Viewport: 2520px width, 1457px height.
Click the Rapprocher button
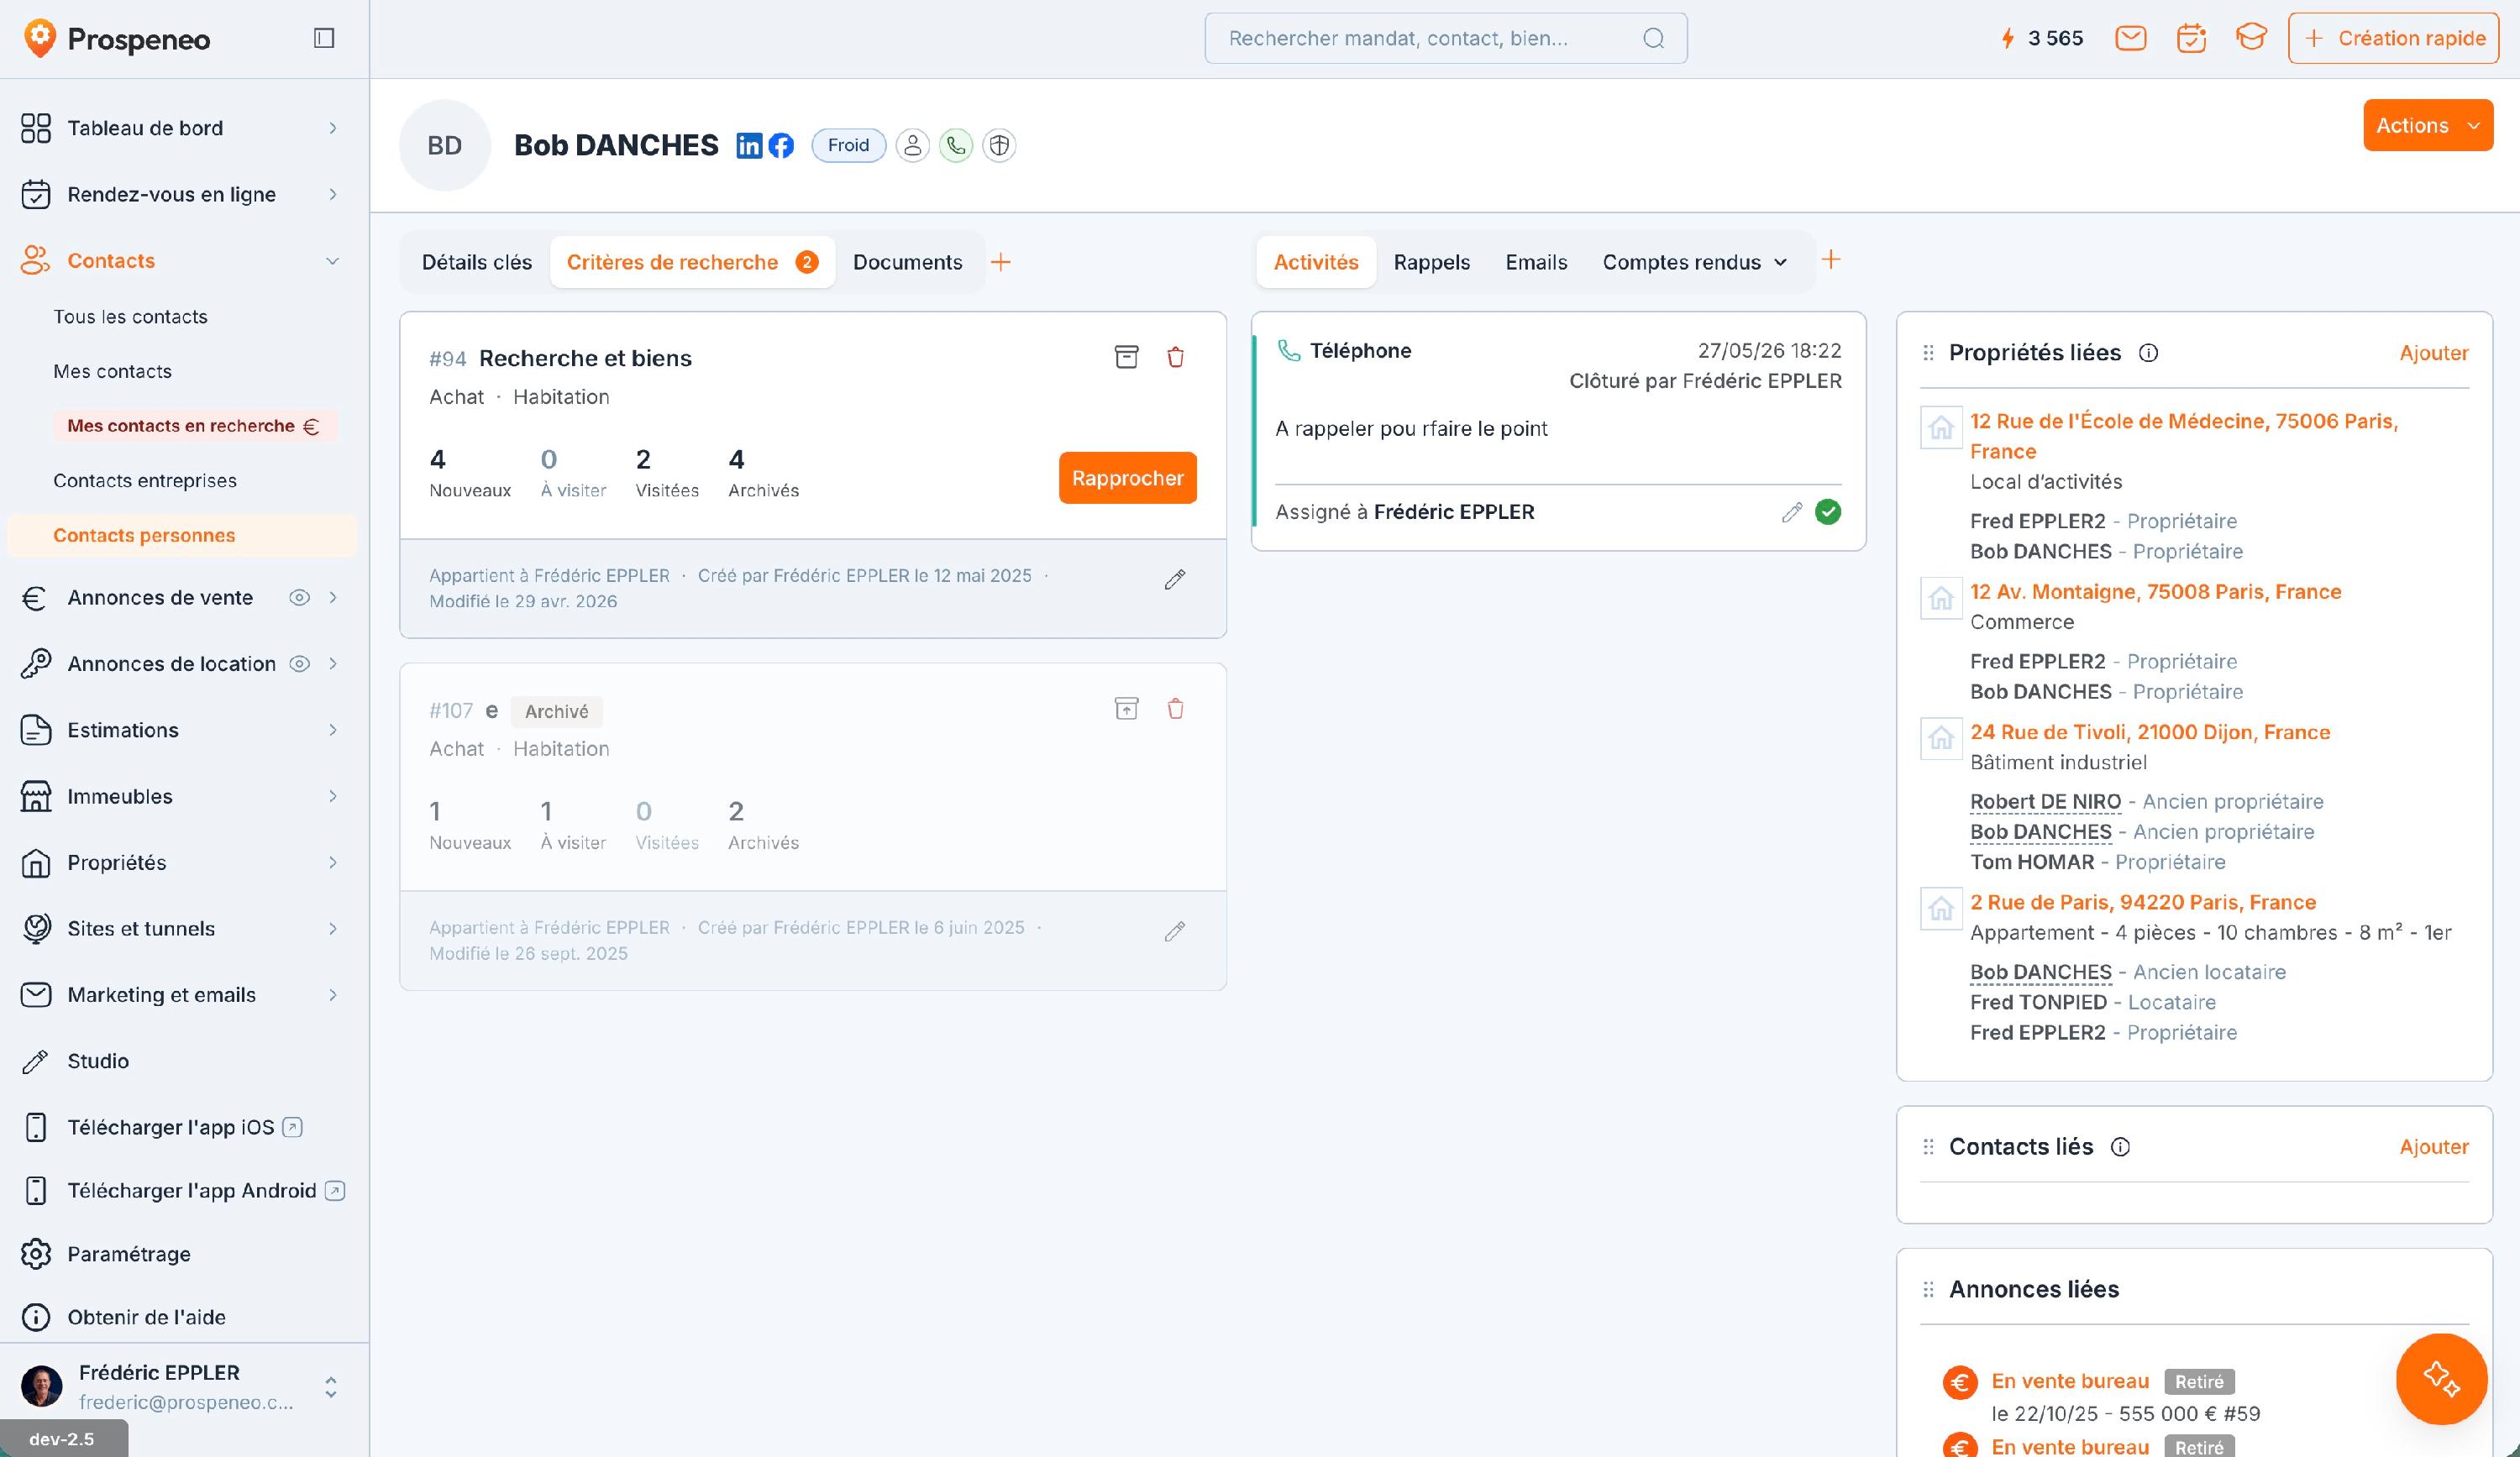coord(1127,478)
